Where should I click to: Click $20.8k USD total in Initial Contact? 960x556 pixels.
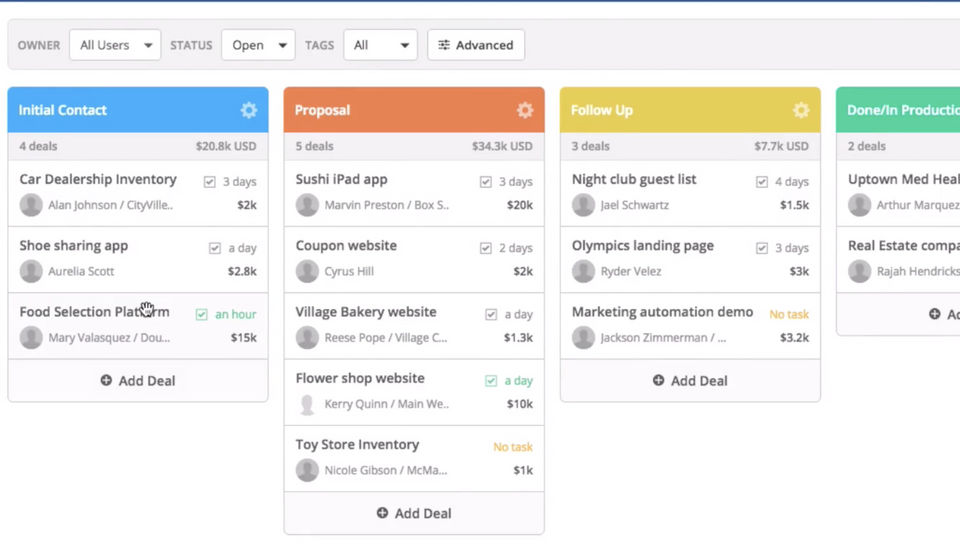226,146
